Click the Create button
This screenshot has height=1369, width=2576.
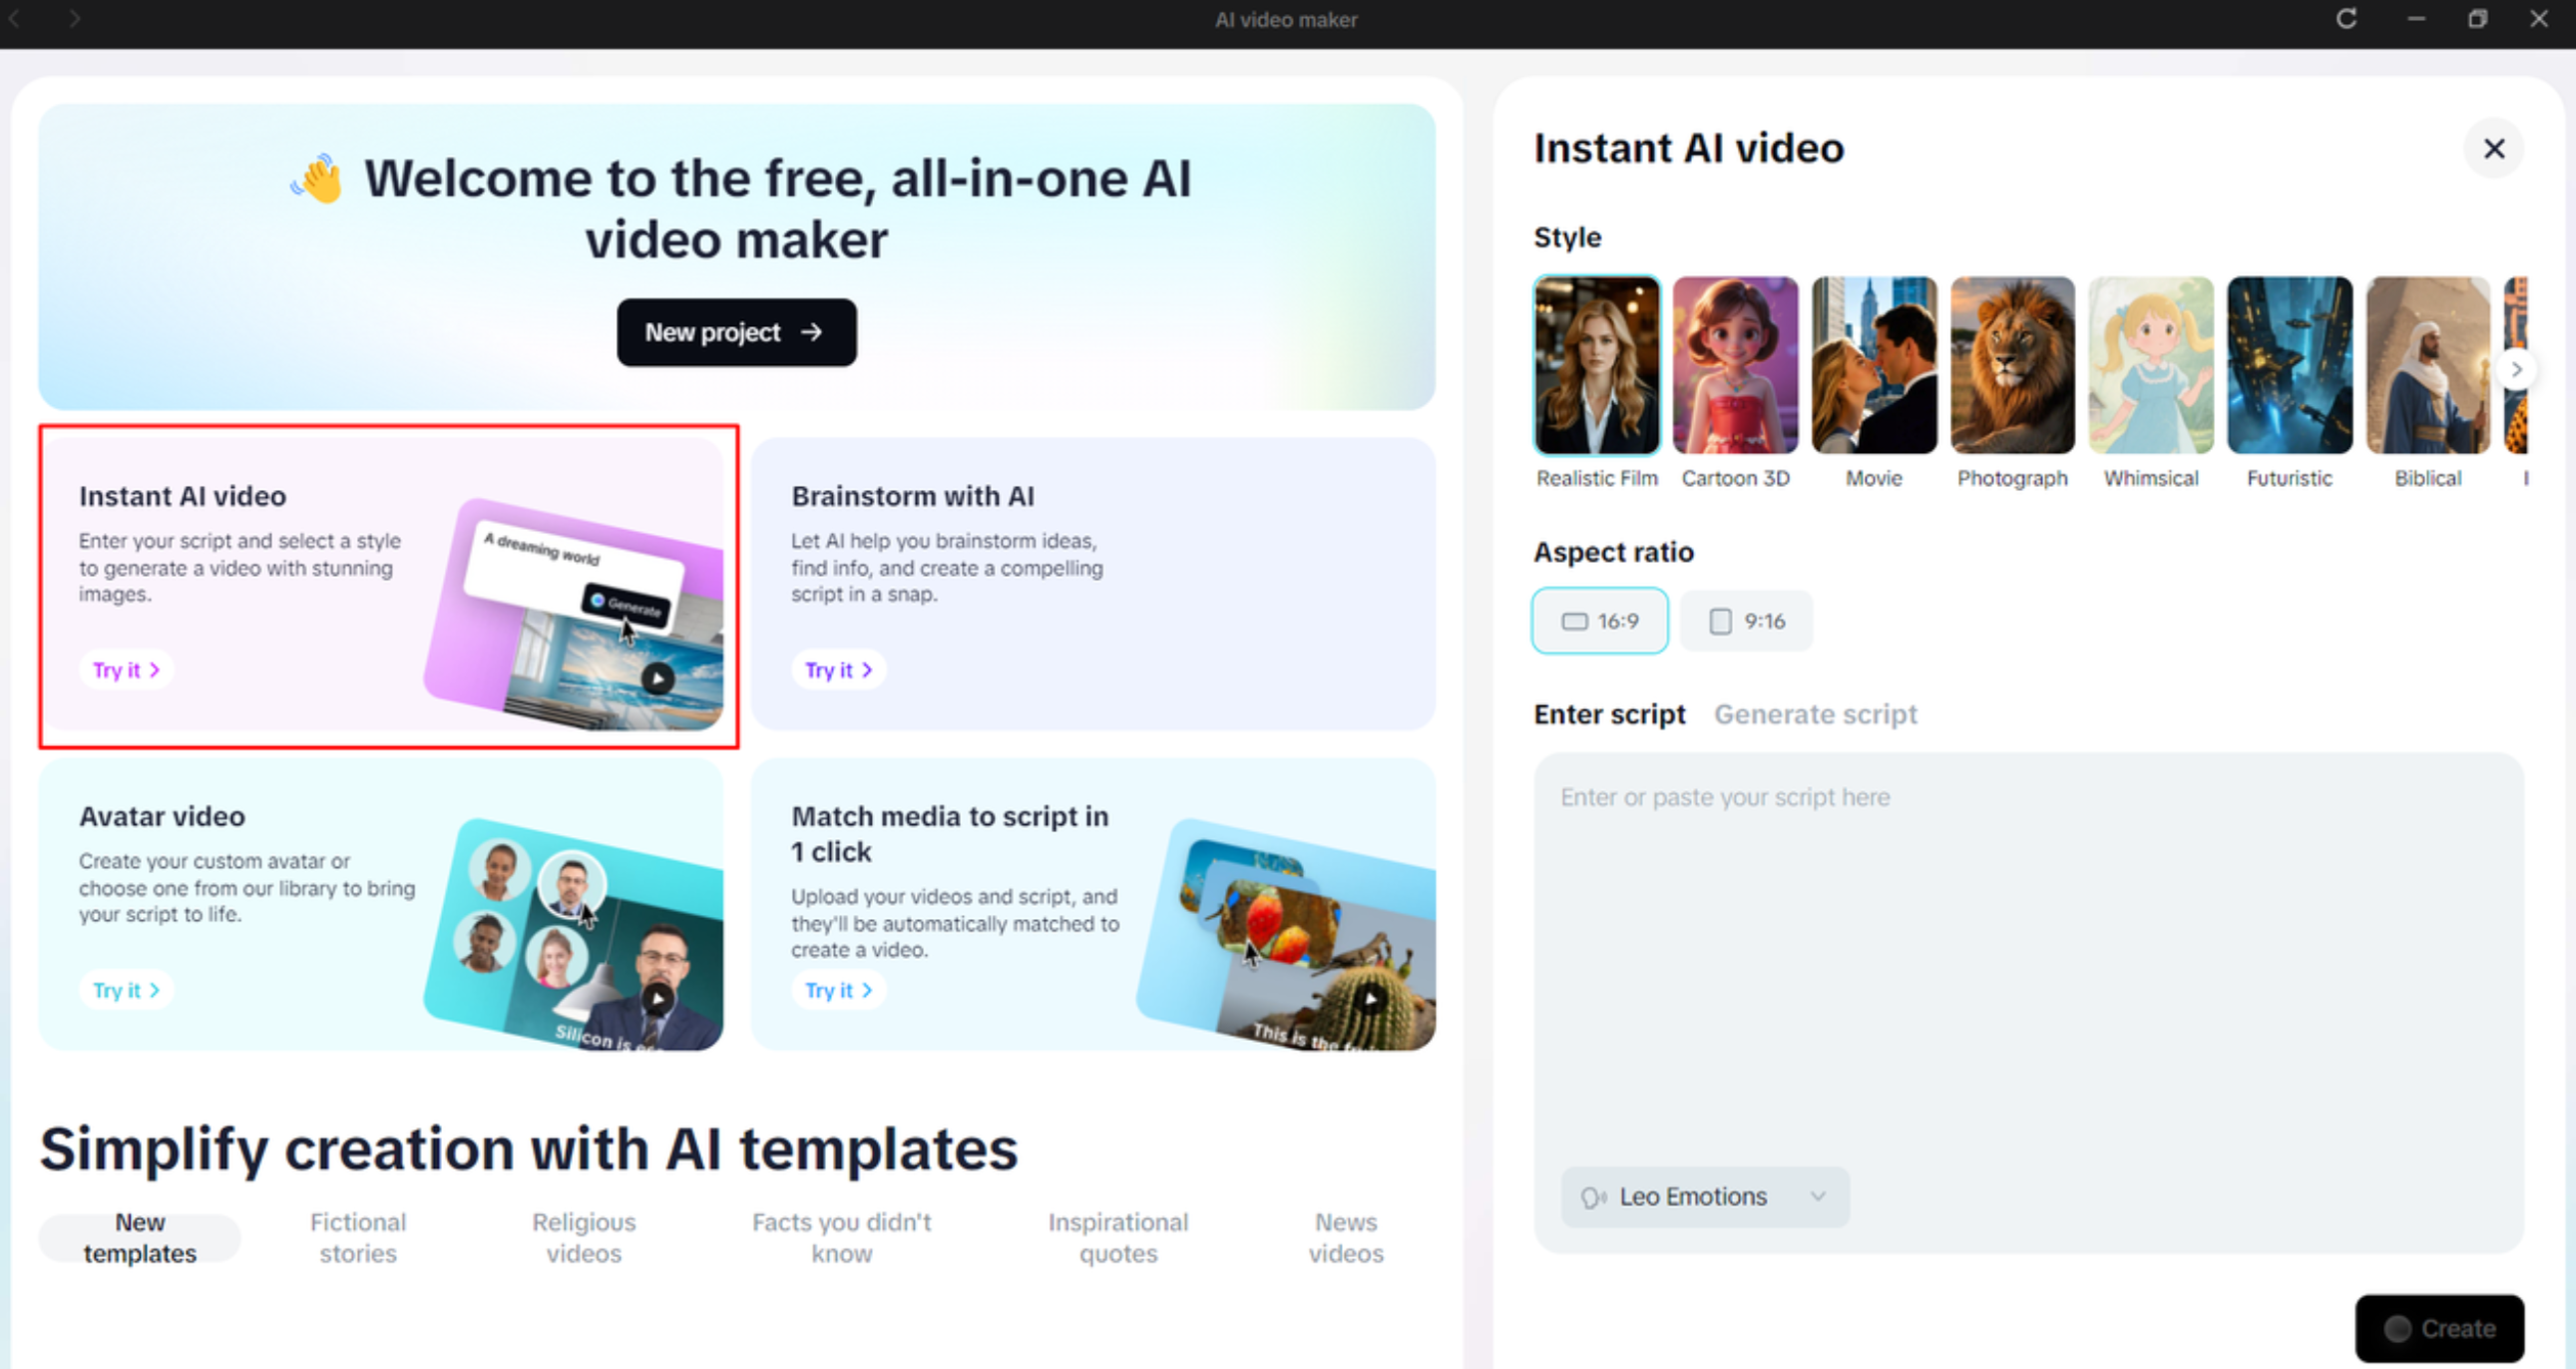tap(2440, 1328)
